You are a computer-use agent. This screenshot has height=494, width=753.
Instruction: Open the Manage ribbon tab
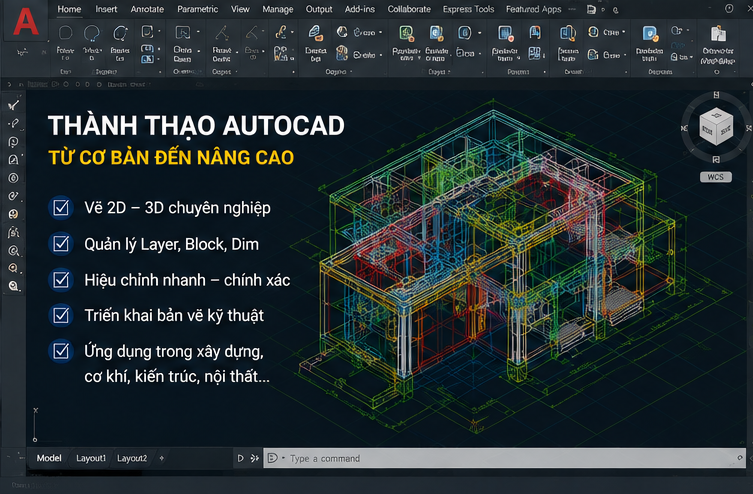[278, 9]
